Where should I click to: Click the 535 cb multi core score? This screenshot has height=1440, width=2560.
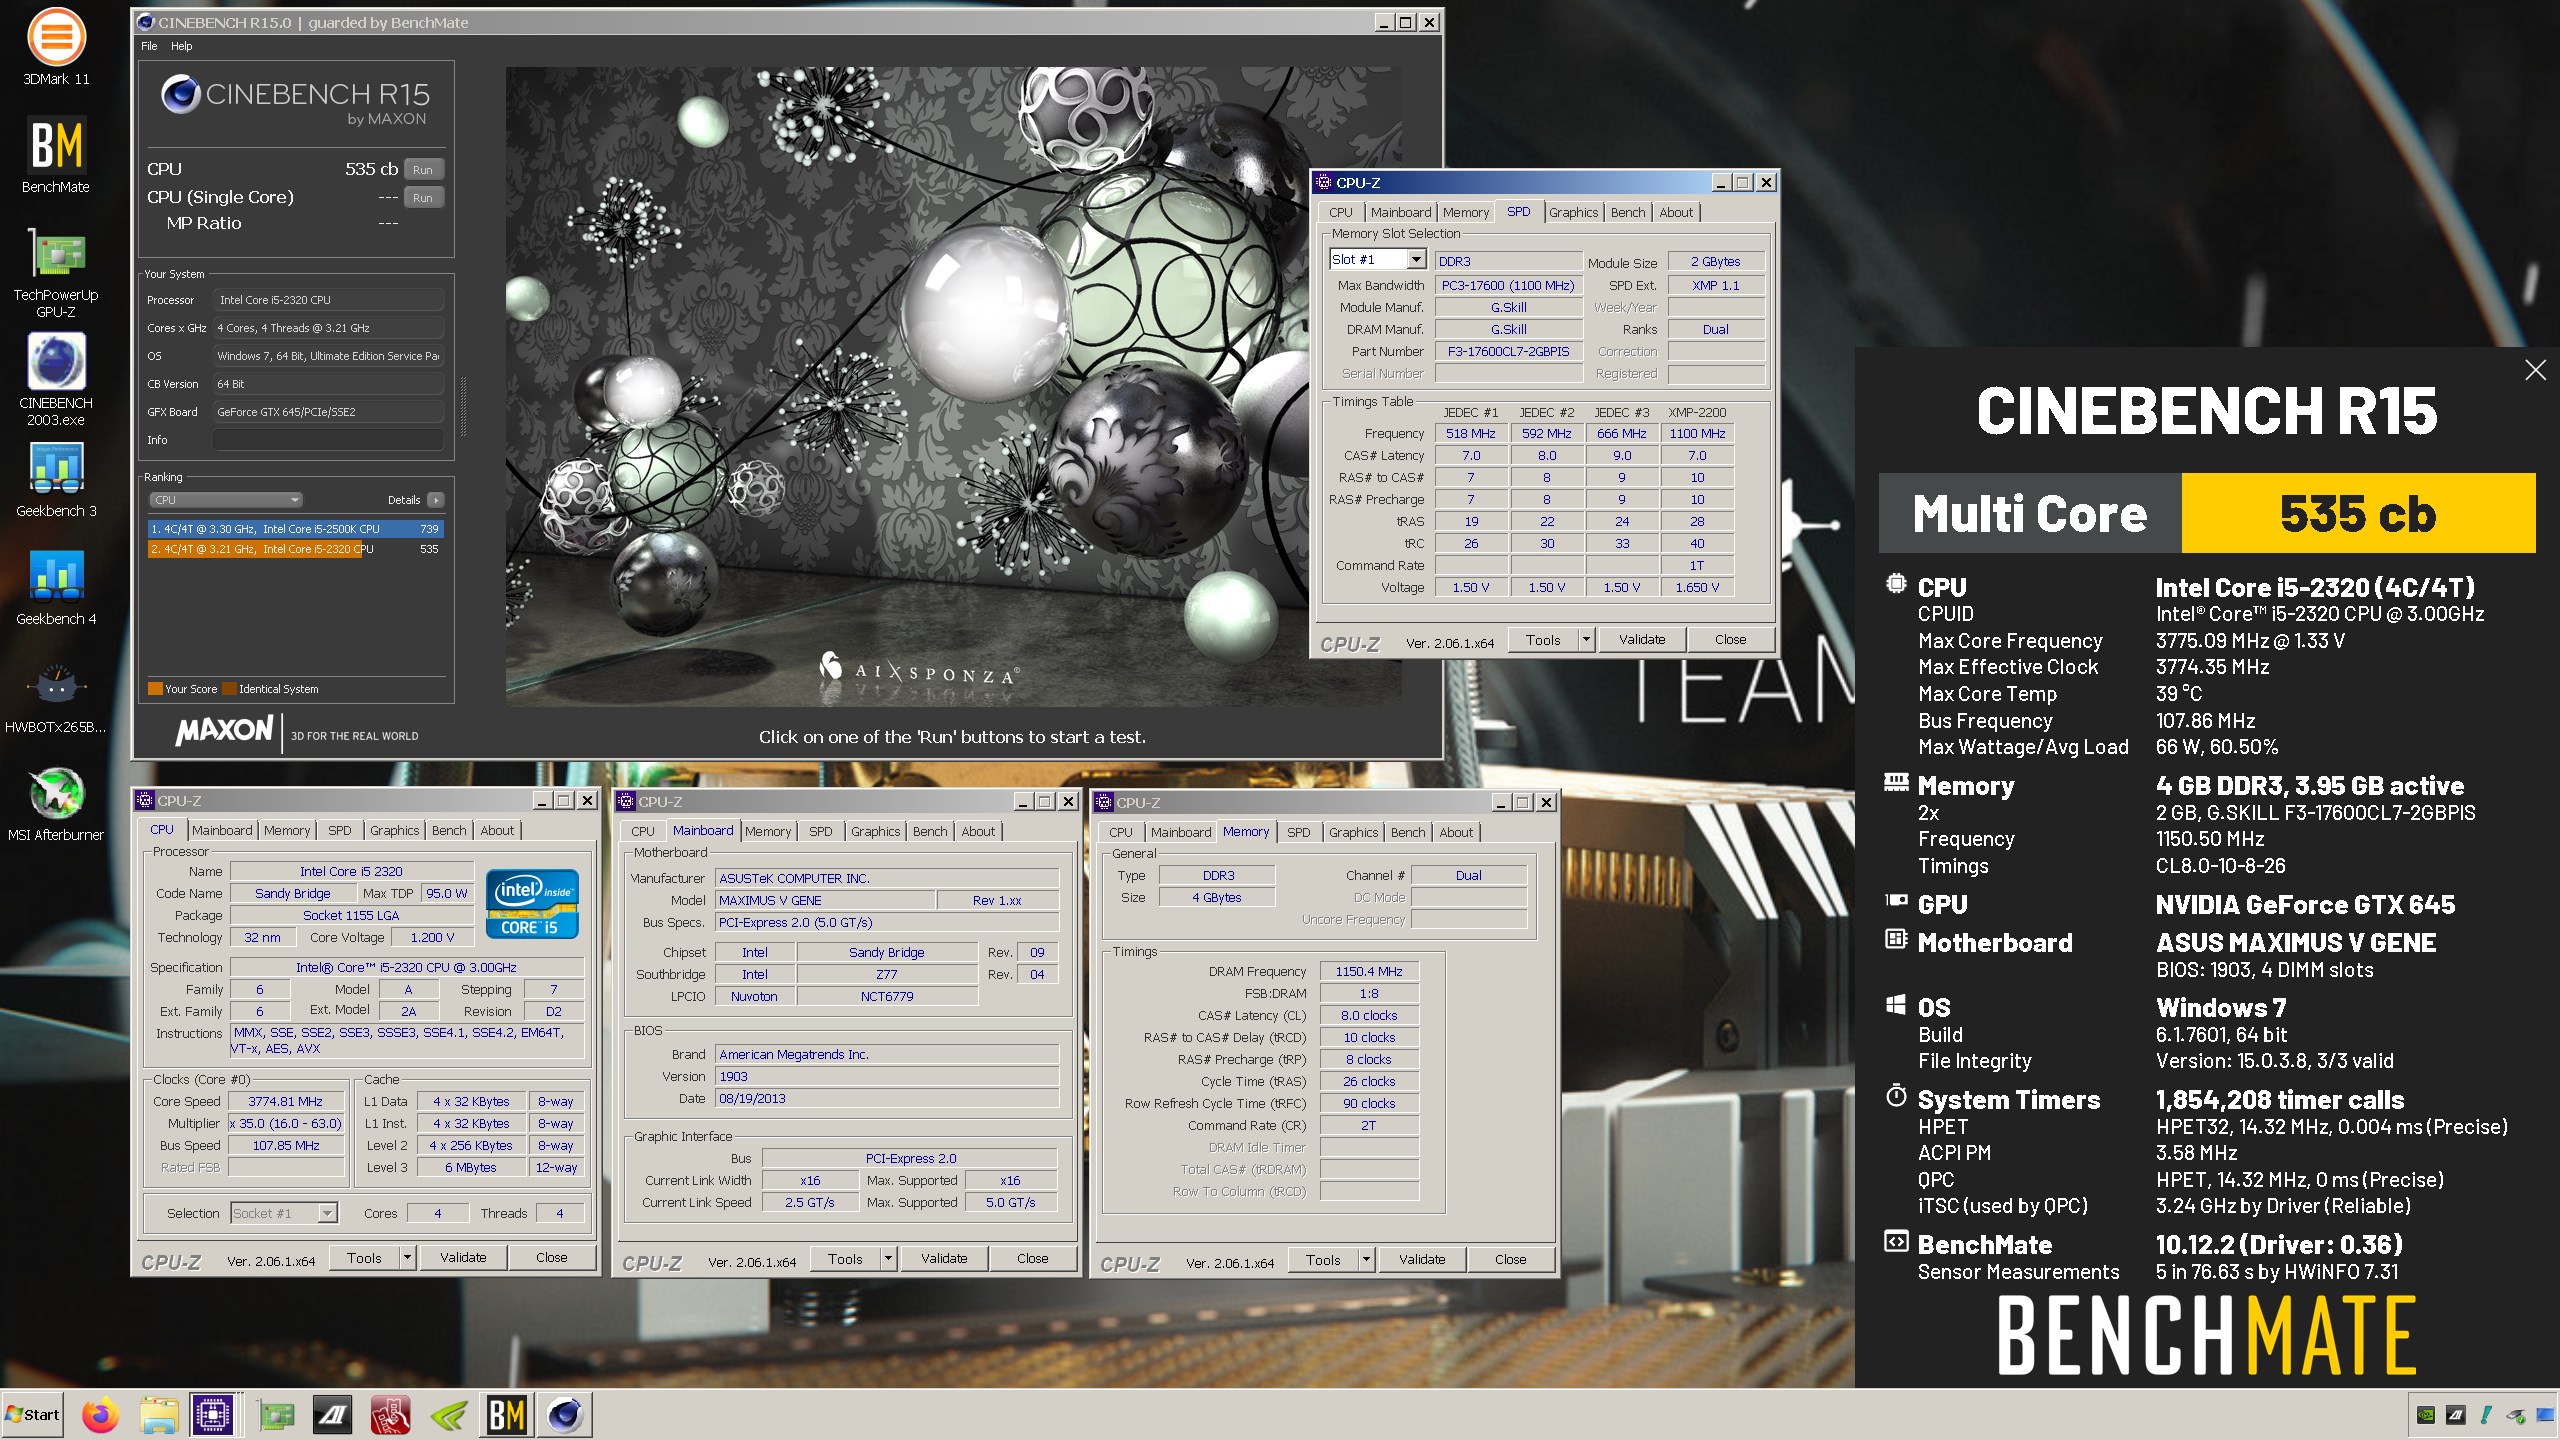[x=2357, y=513]
